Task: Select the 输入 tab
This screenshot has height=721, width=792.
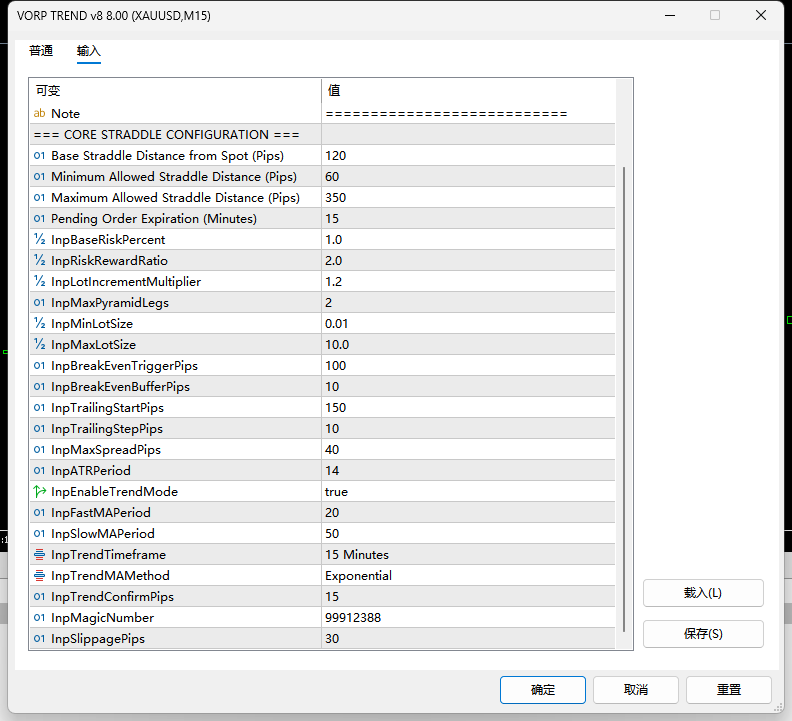Action: 89,51
